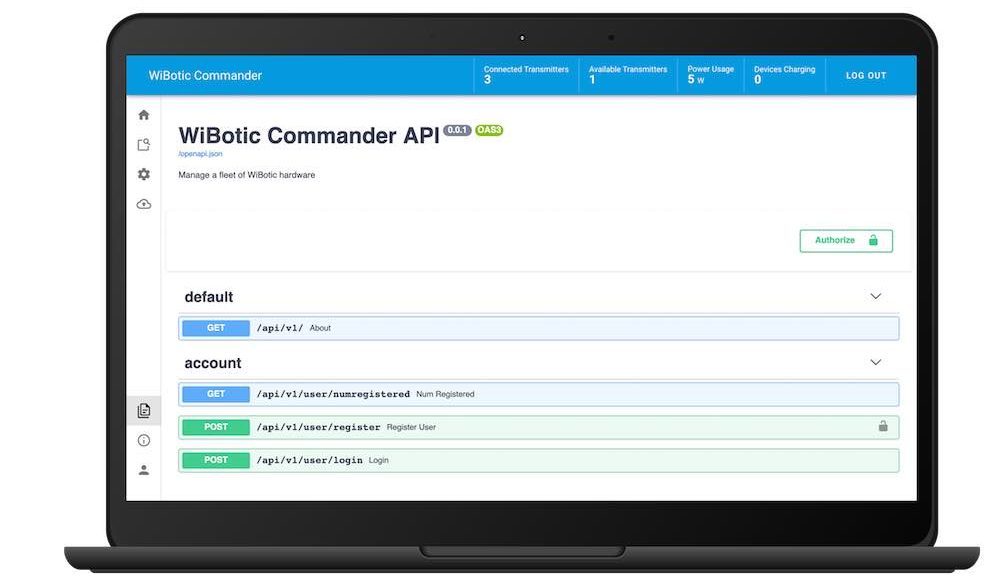Click the WiBotic Commander header title

(205, 76)
